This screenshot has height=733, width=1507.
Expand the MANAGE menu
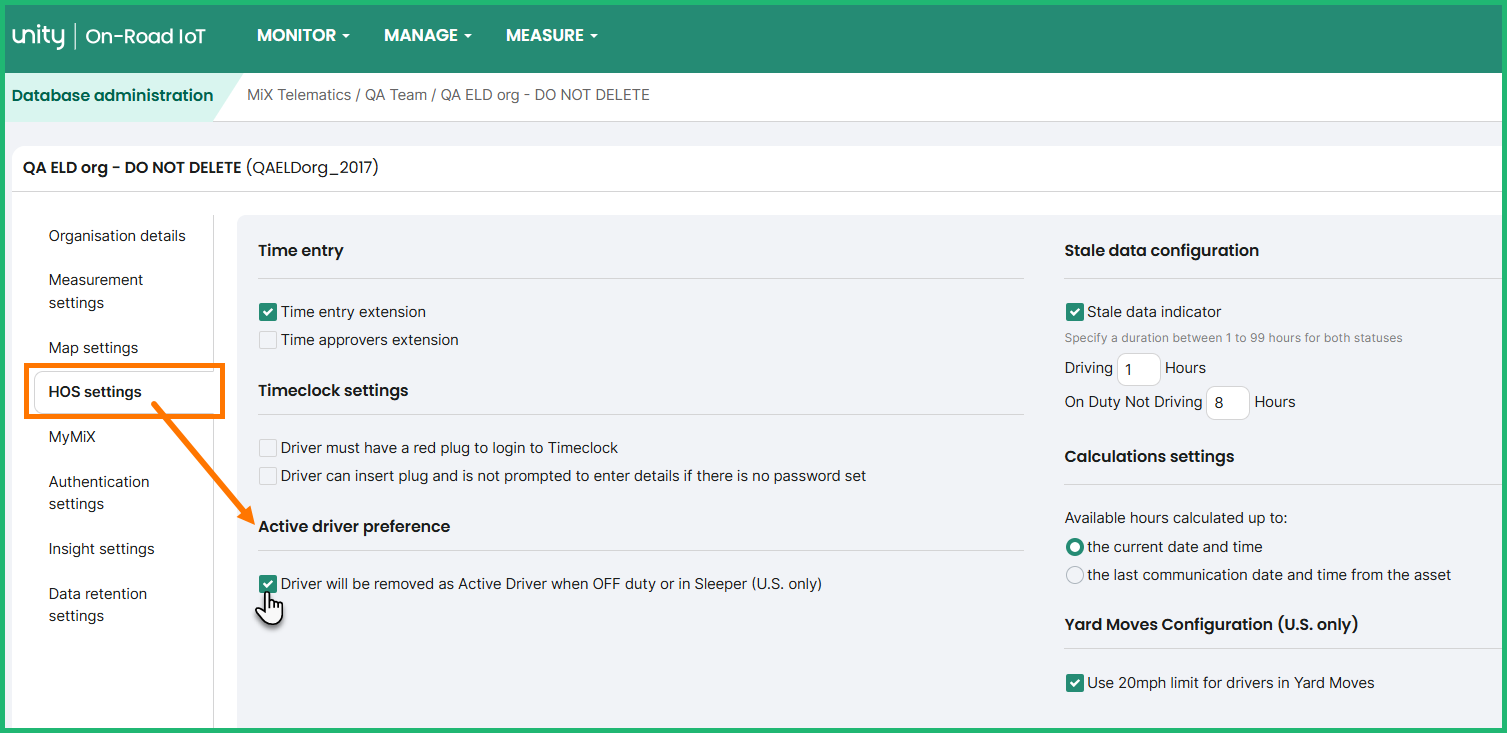(x=427, y=35)
